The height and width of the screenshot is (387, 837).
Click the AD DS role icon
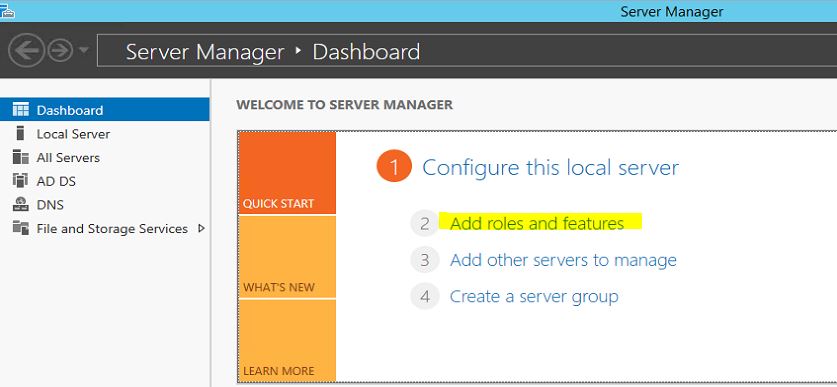pos(20,181)
